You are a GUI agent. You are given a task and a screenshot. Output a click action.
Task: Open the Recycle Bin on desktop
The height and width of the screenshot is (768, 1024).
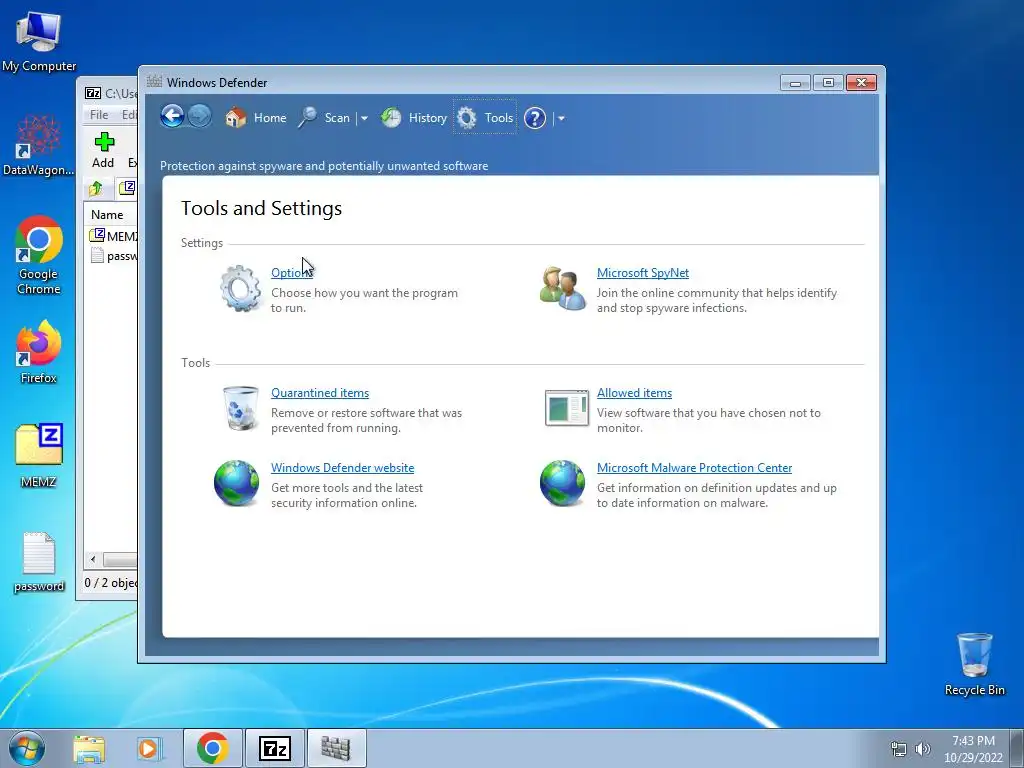974,664
